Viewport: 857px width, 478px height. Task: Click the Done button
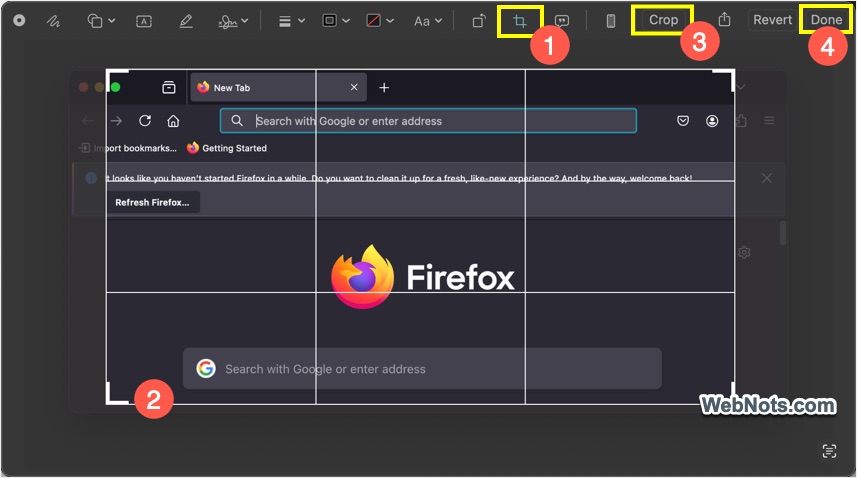826,20
